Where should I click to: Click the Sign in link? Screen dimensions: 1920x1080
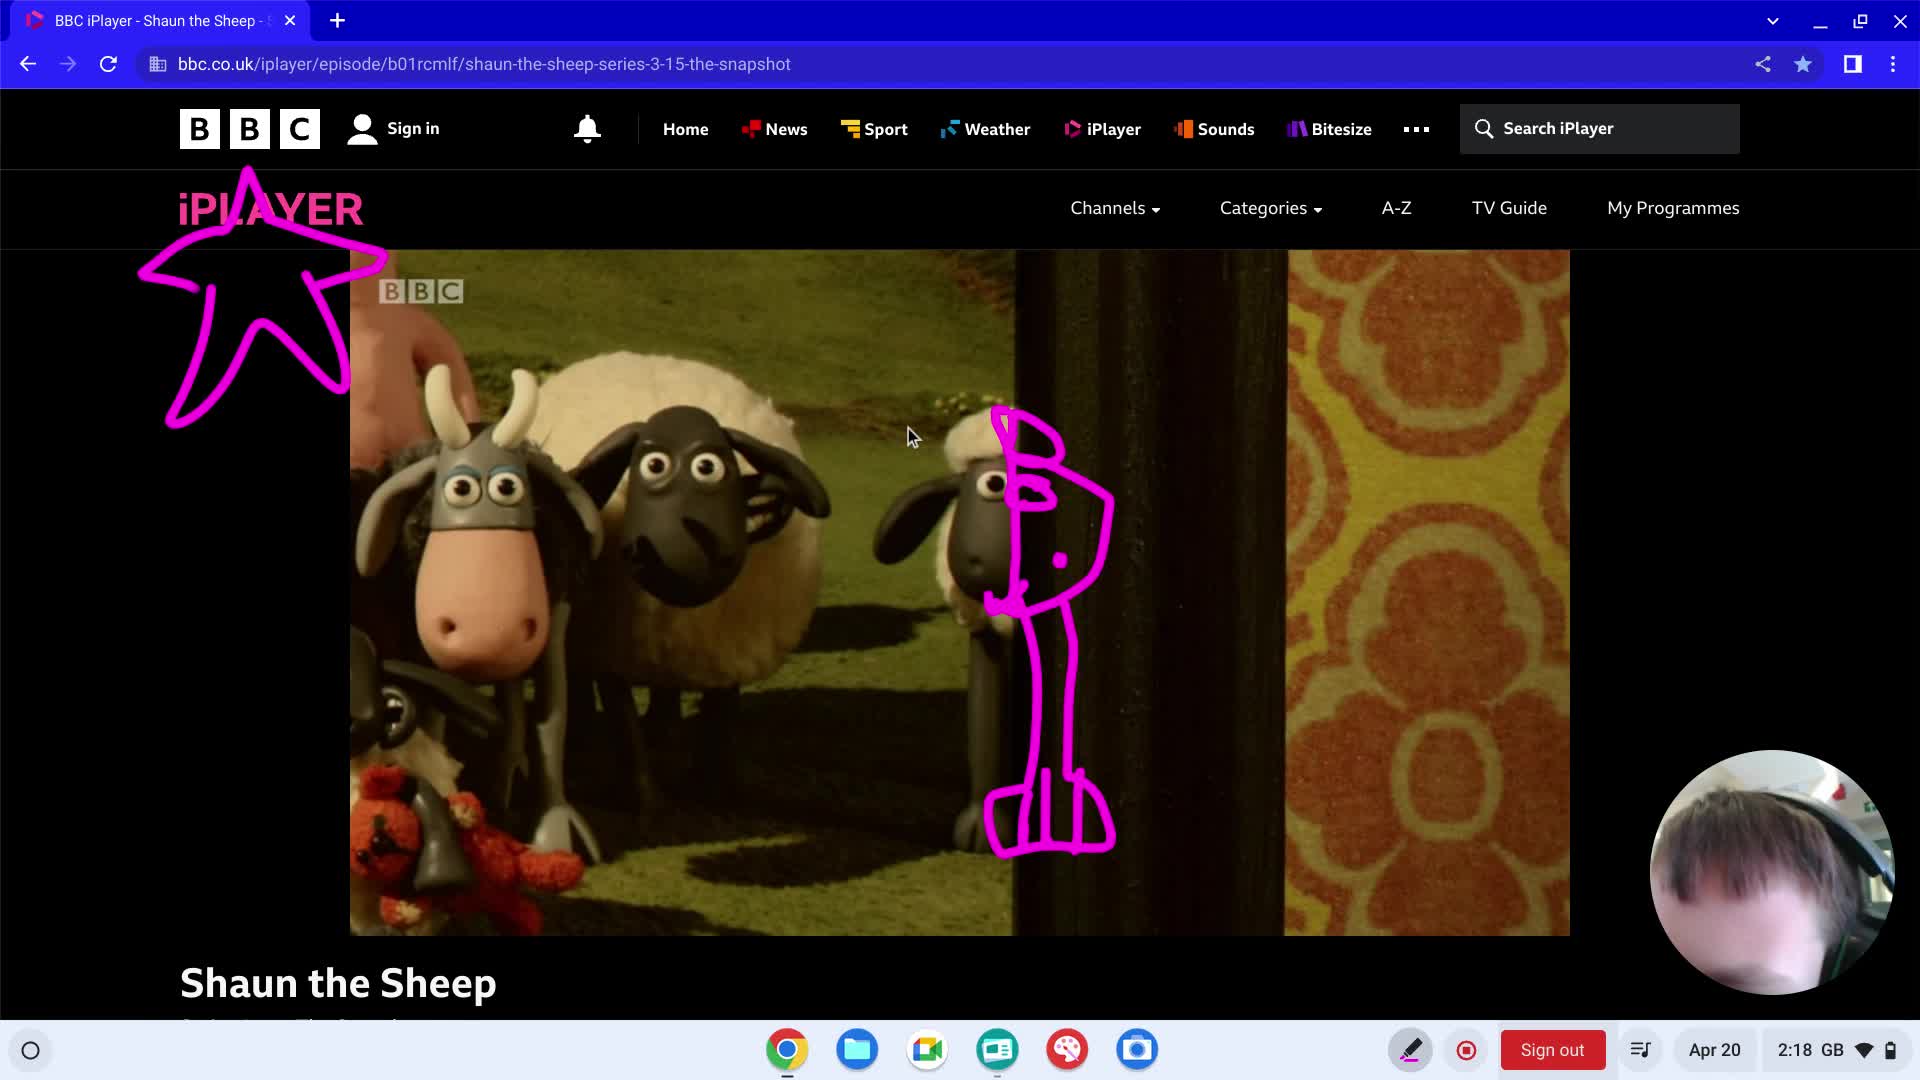click(x=412, y=129)
